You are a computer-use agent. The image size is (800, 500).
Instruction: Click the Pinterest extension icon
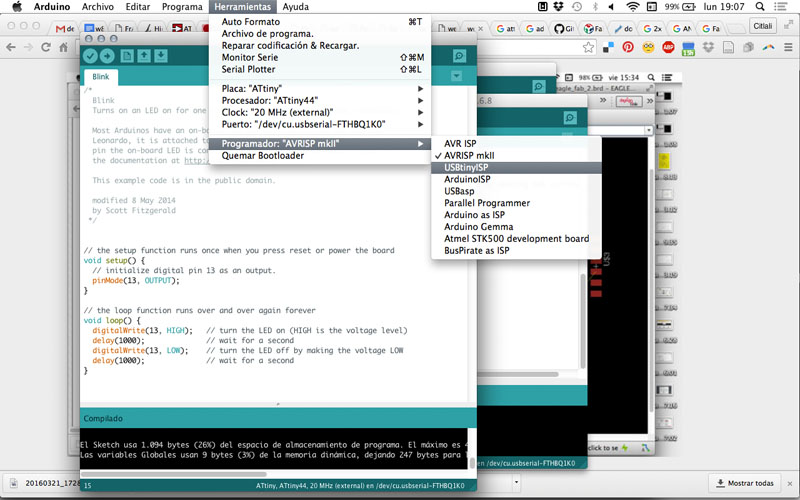click(628, 47)
